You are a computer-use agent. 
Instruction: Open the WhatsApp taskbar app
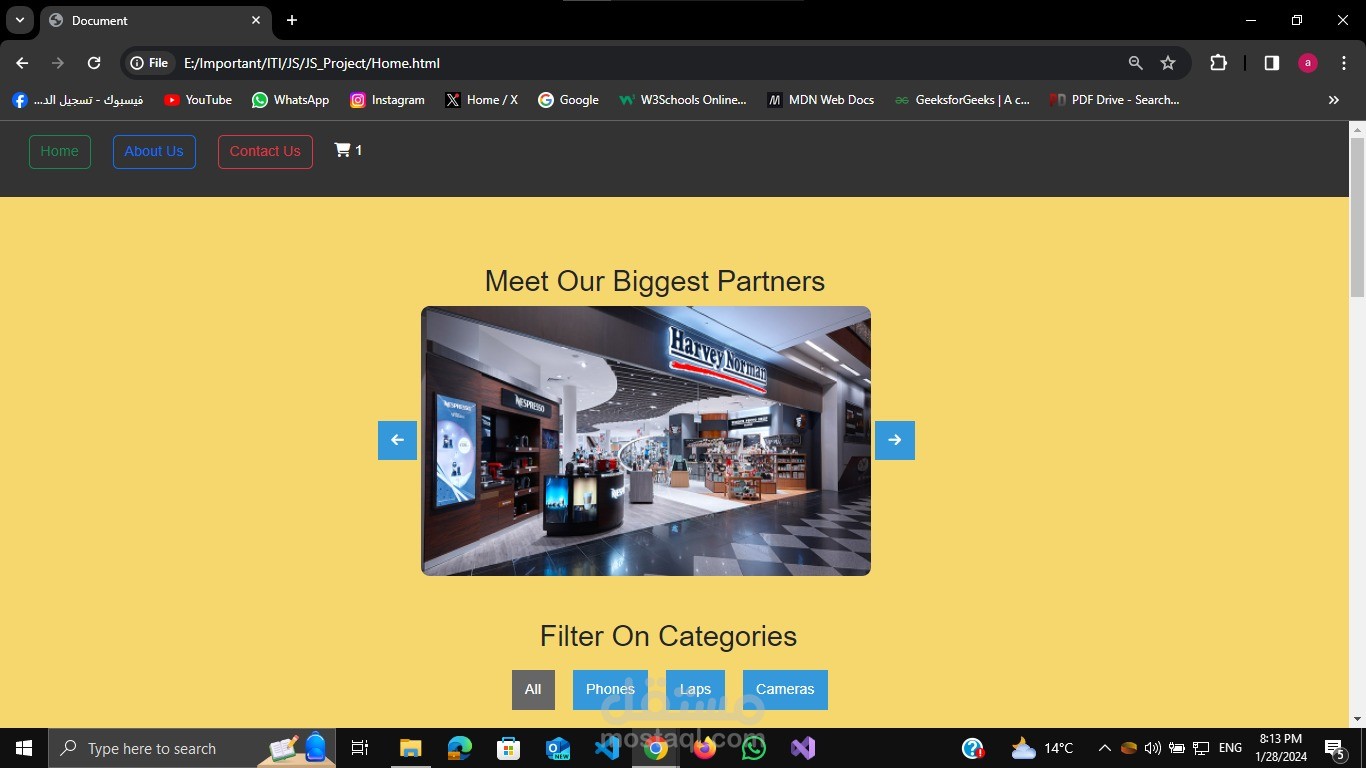754,748
